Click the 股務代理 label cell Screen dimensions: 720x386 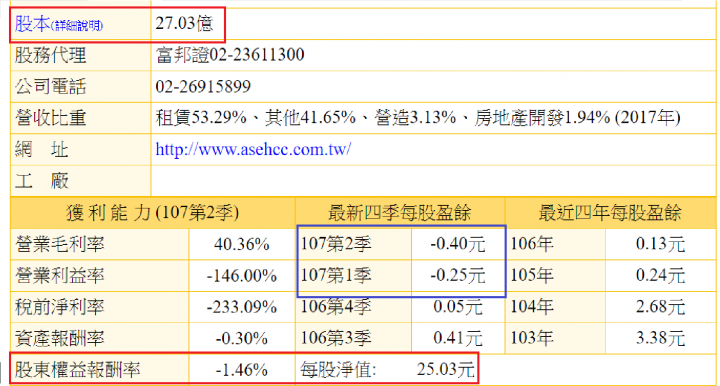[81, 56]
